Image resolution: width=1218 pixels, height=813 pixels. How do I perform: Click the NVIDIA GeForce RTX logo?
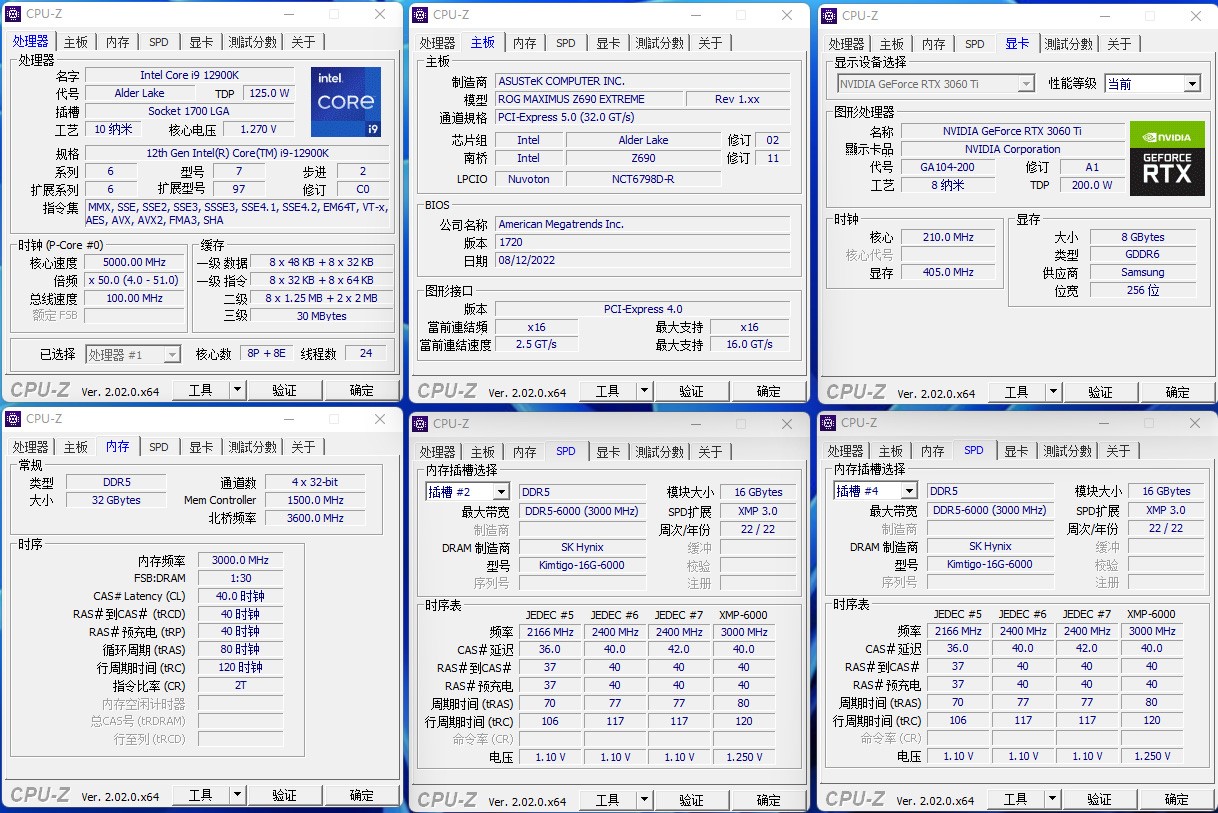[x=1167, y=159]
